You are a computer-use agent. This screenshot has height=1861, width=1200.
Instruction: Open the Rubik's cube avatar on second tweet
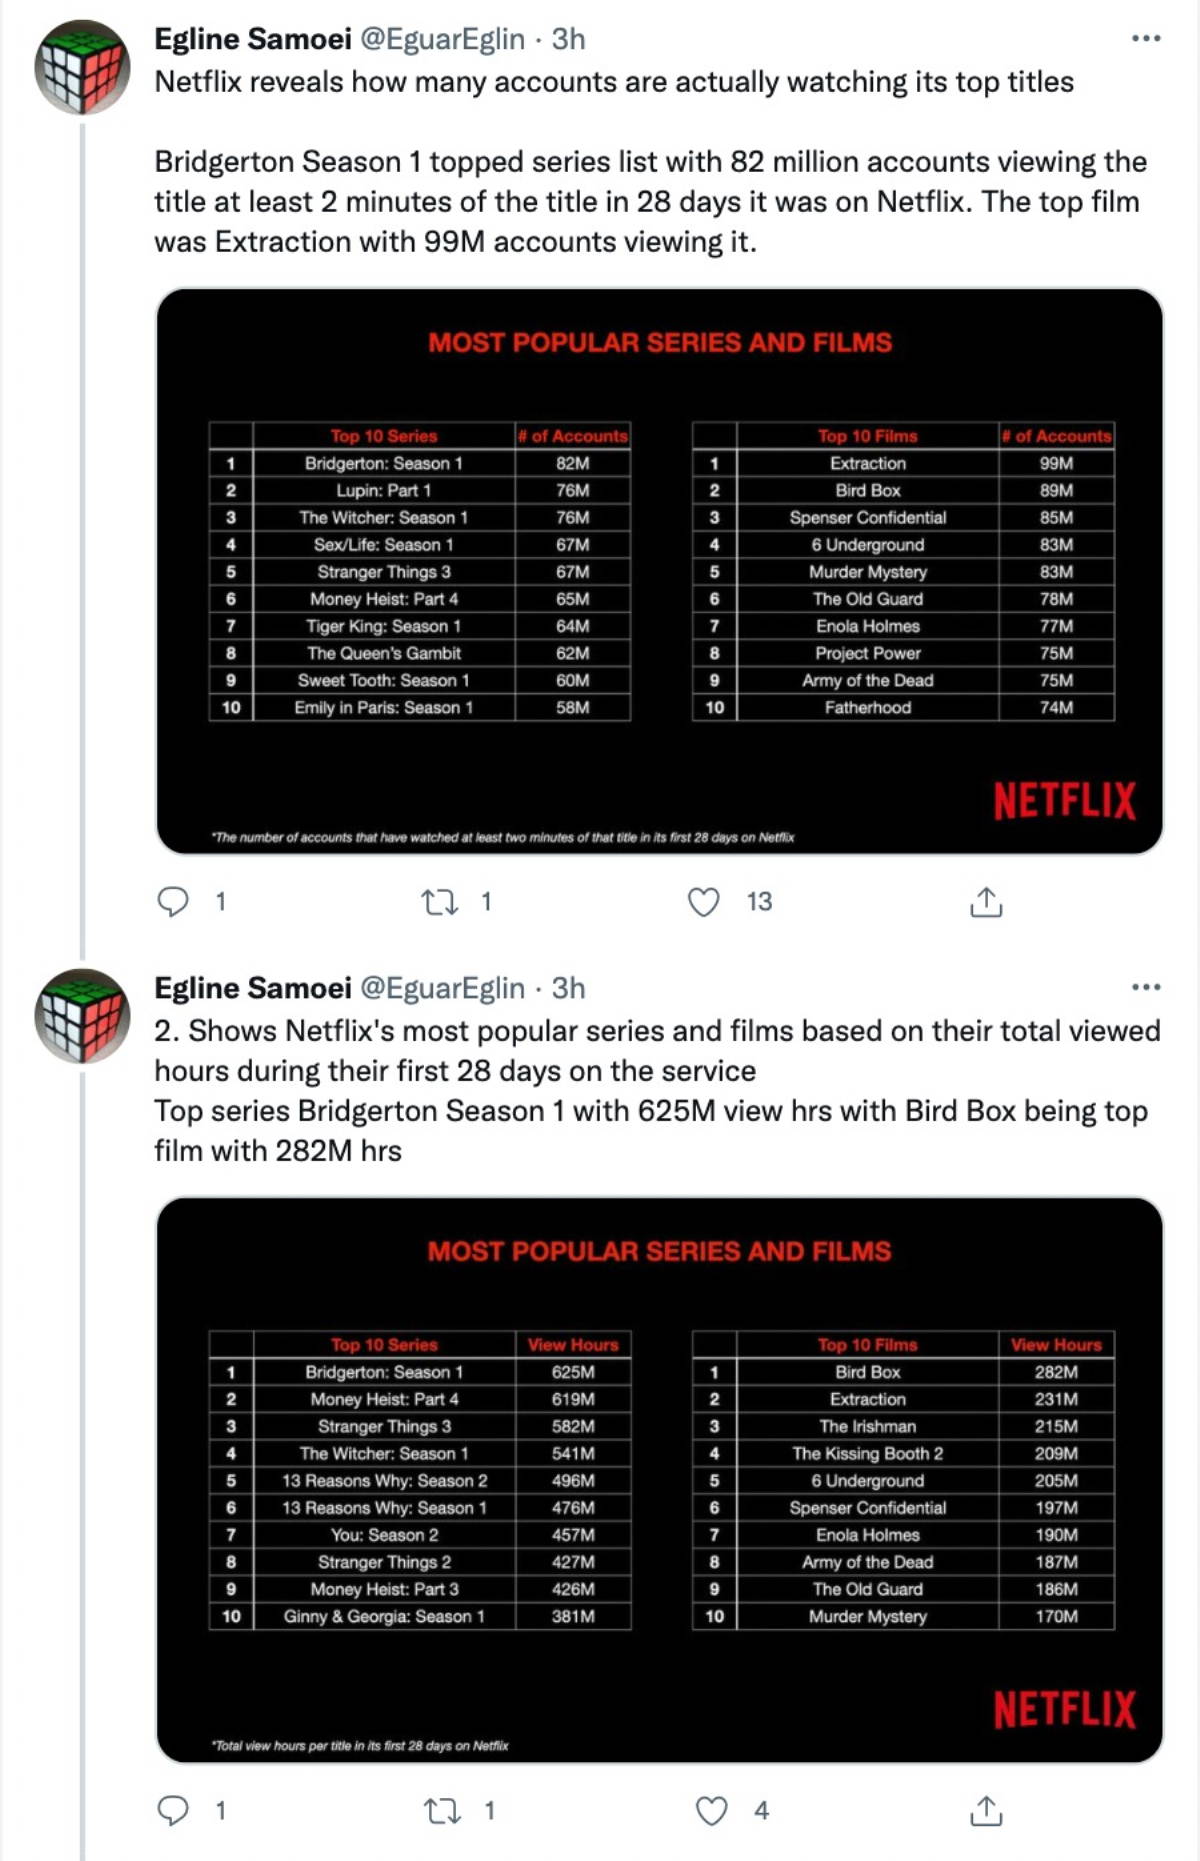point(83,1015)
